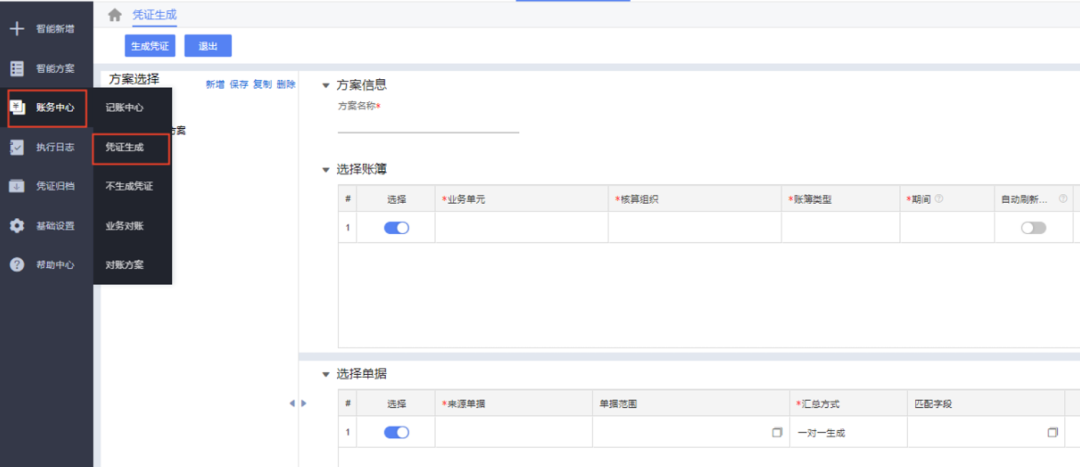Click the 方案选择 panel title
Image resolution: width=1080 pixels, height=467 pixels.
point(134,79)
